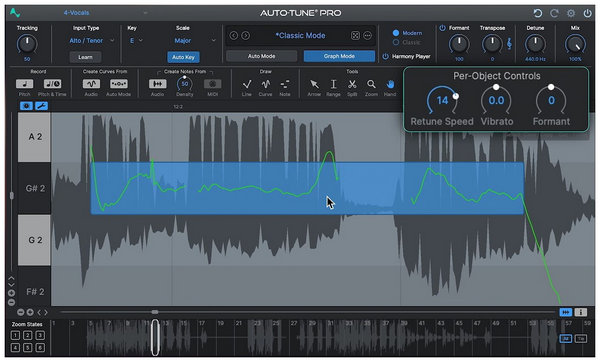Click the Record Pitch & Time icon

tap(52, 84)
